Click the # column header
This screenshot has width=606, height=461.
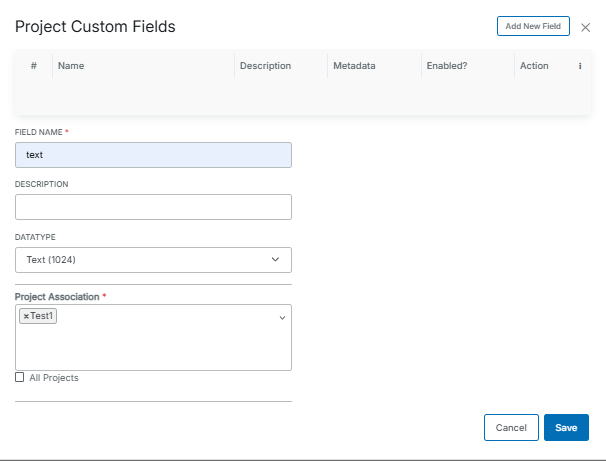tap(33, 66)
